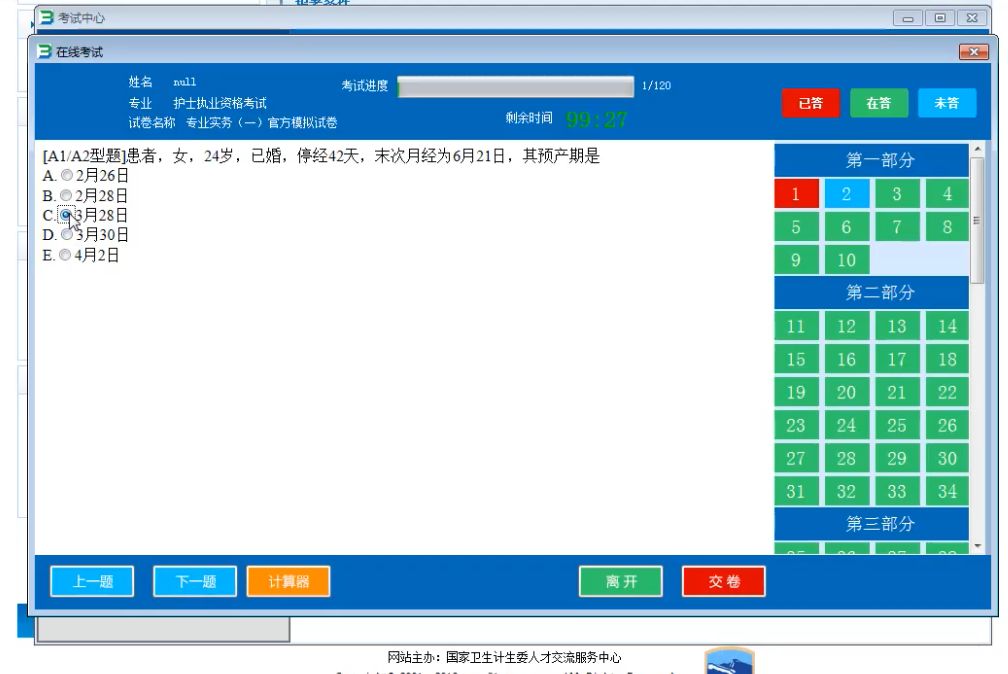Jump to question 17
Viewport: 1008px width, 674px height.
(x=897, y=359)
